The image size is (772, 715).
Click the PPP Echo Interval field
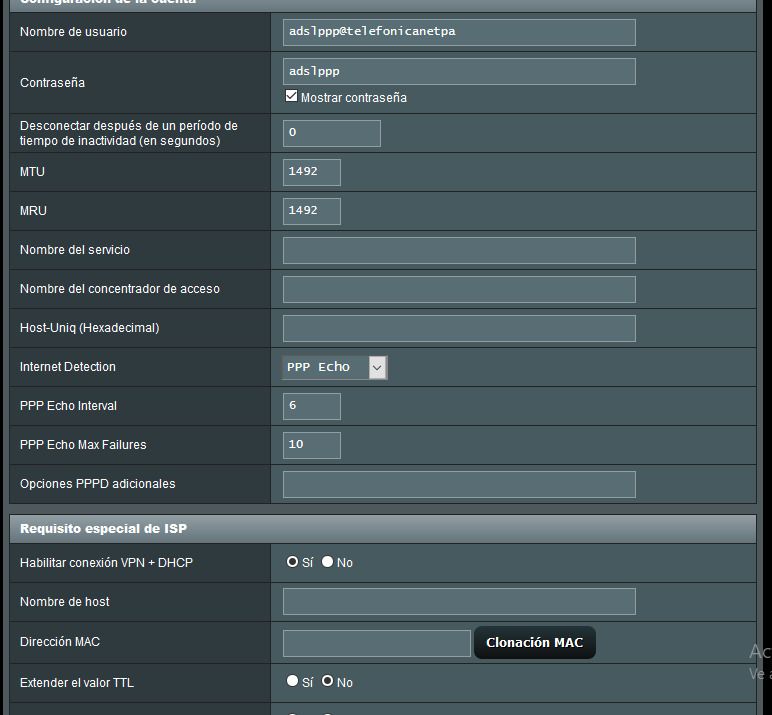pos(312,406)
